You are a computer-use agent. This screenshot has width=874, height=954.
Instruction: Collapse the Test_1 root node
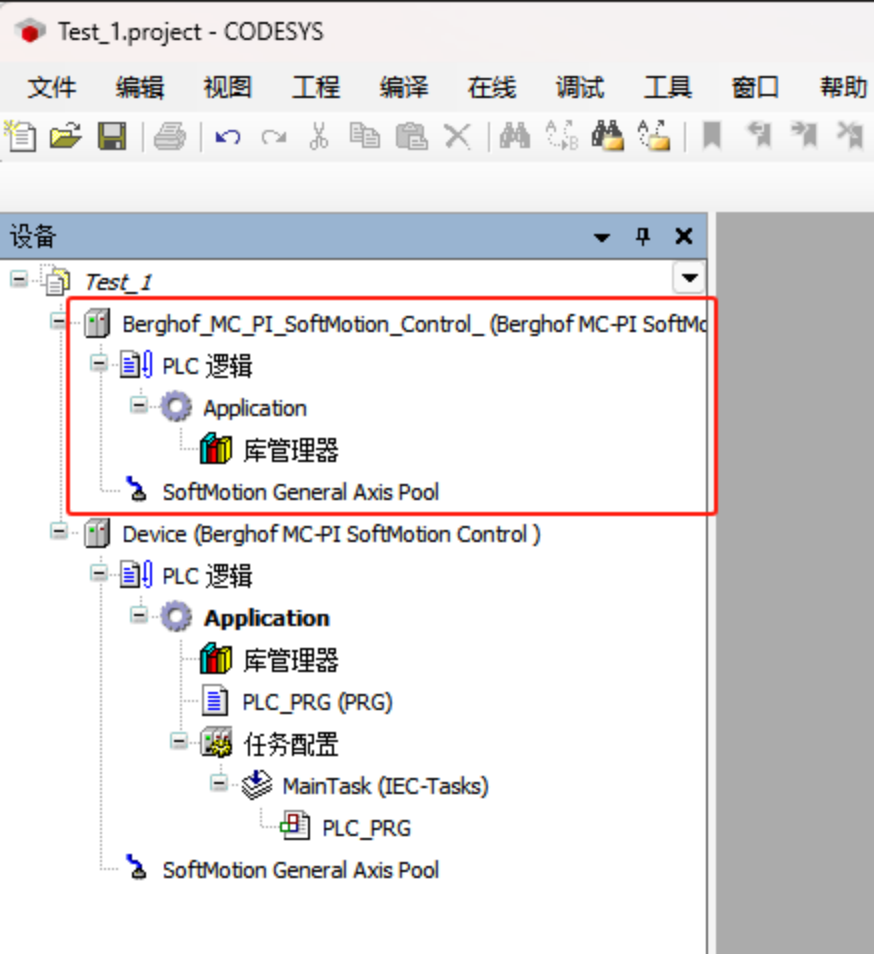tap(19, 279)
